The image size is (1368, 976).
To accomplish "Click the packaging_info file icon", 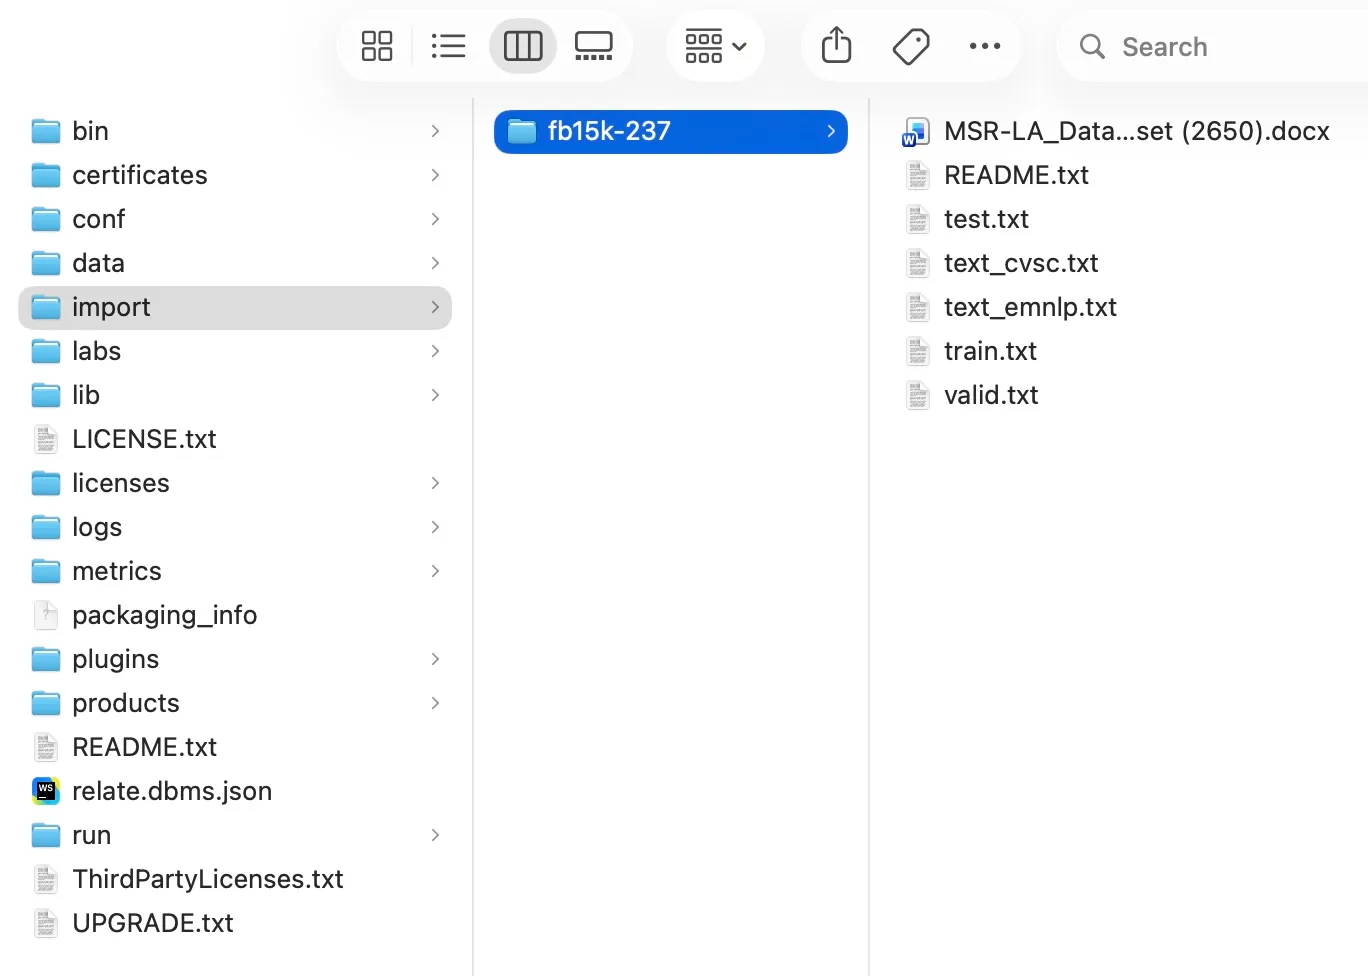I will [x=46, y=615].
